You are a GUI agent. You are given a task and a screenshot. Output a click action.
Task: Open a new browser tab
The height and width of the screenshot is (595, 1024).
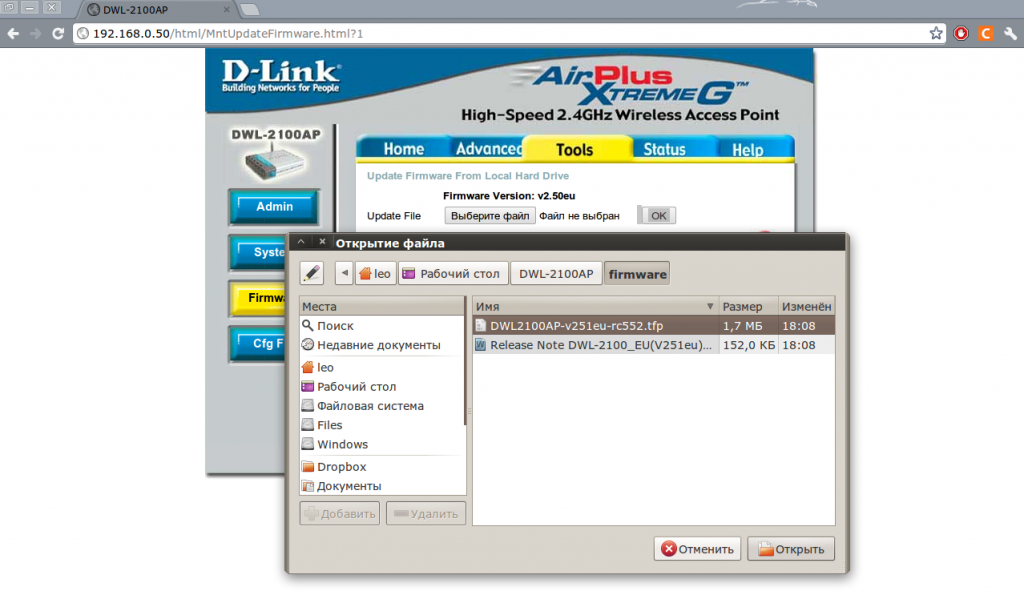(249, 10)
